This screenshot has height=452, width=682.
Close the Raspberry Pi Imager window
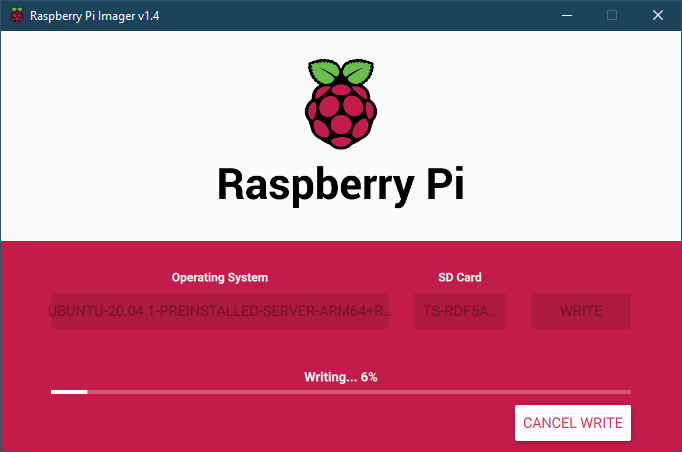(x=658, y=15)
